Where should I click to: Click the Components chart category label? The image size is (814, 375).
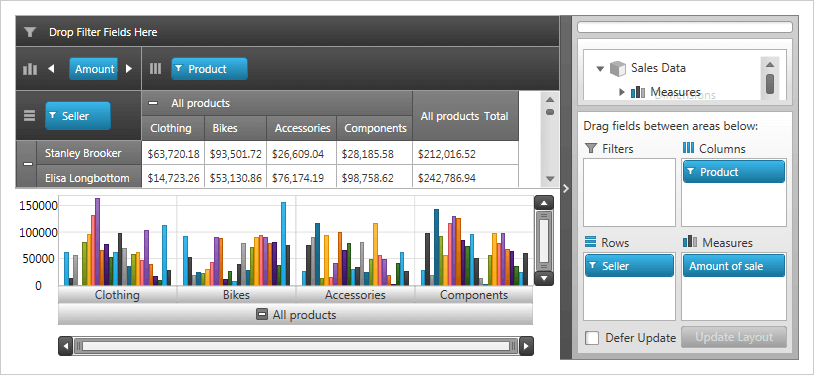tap(474, 295)
